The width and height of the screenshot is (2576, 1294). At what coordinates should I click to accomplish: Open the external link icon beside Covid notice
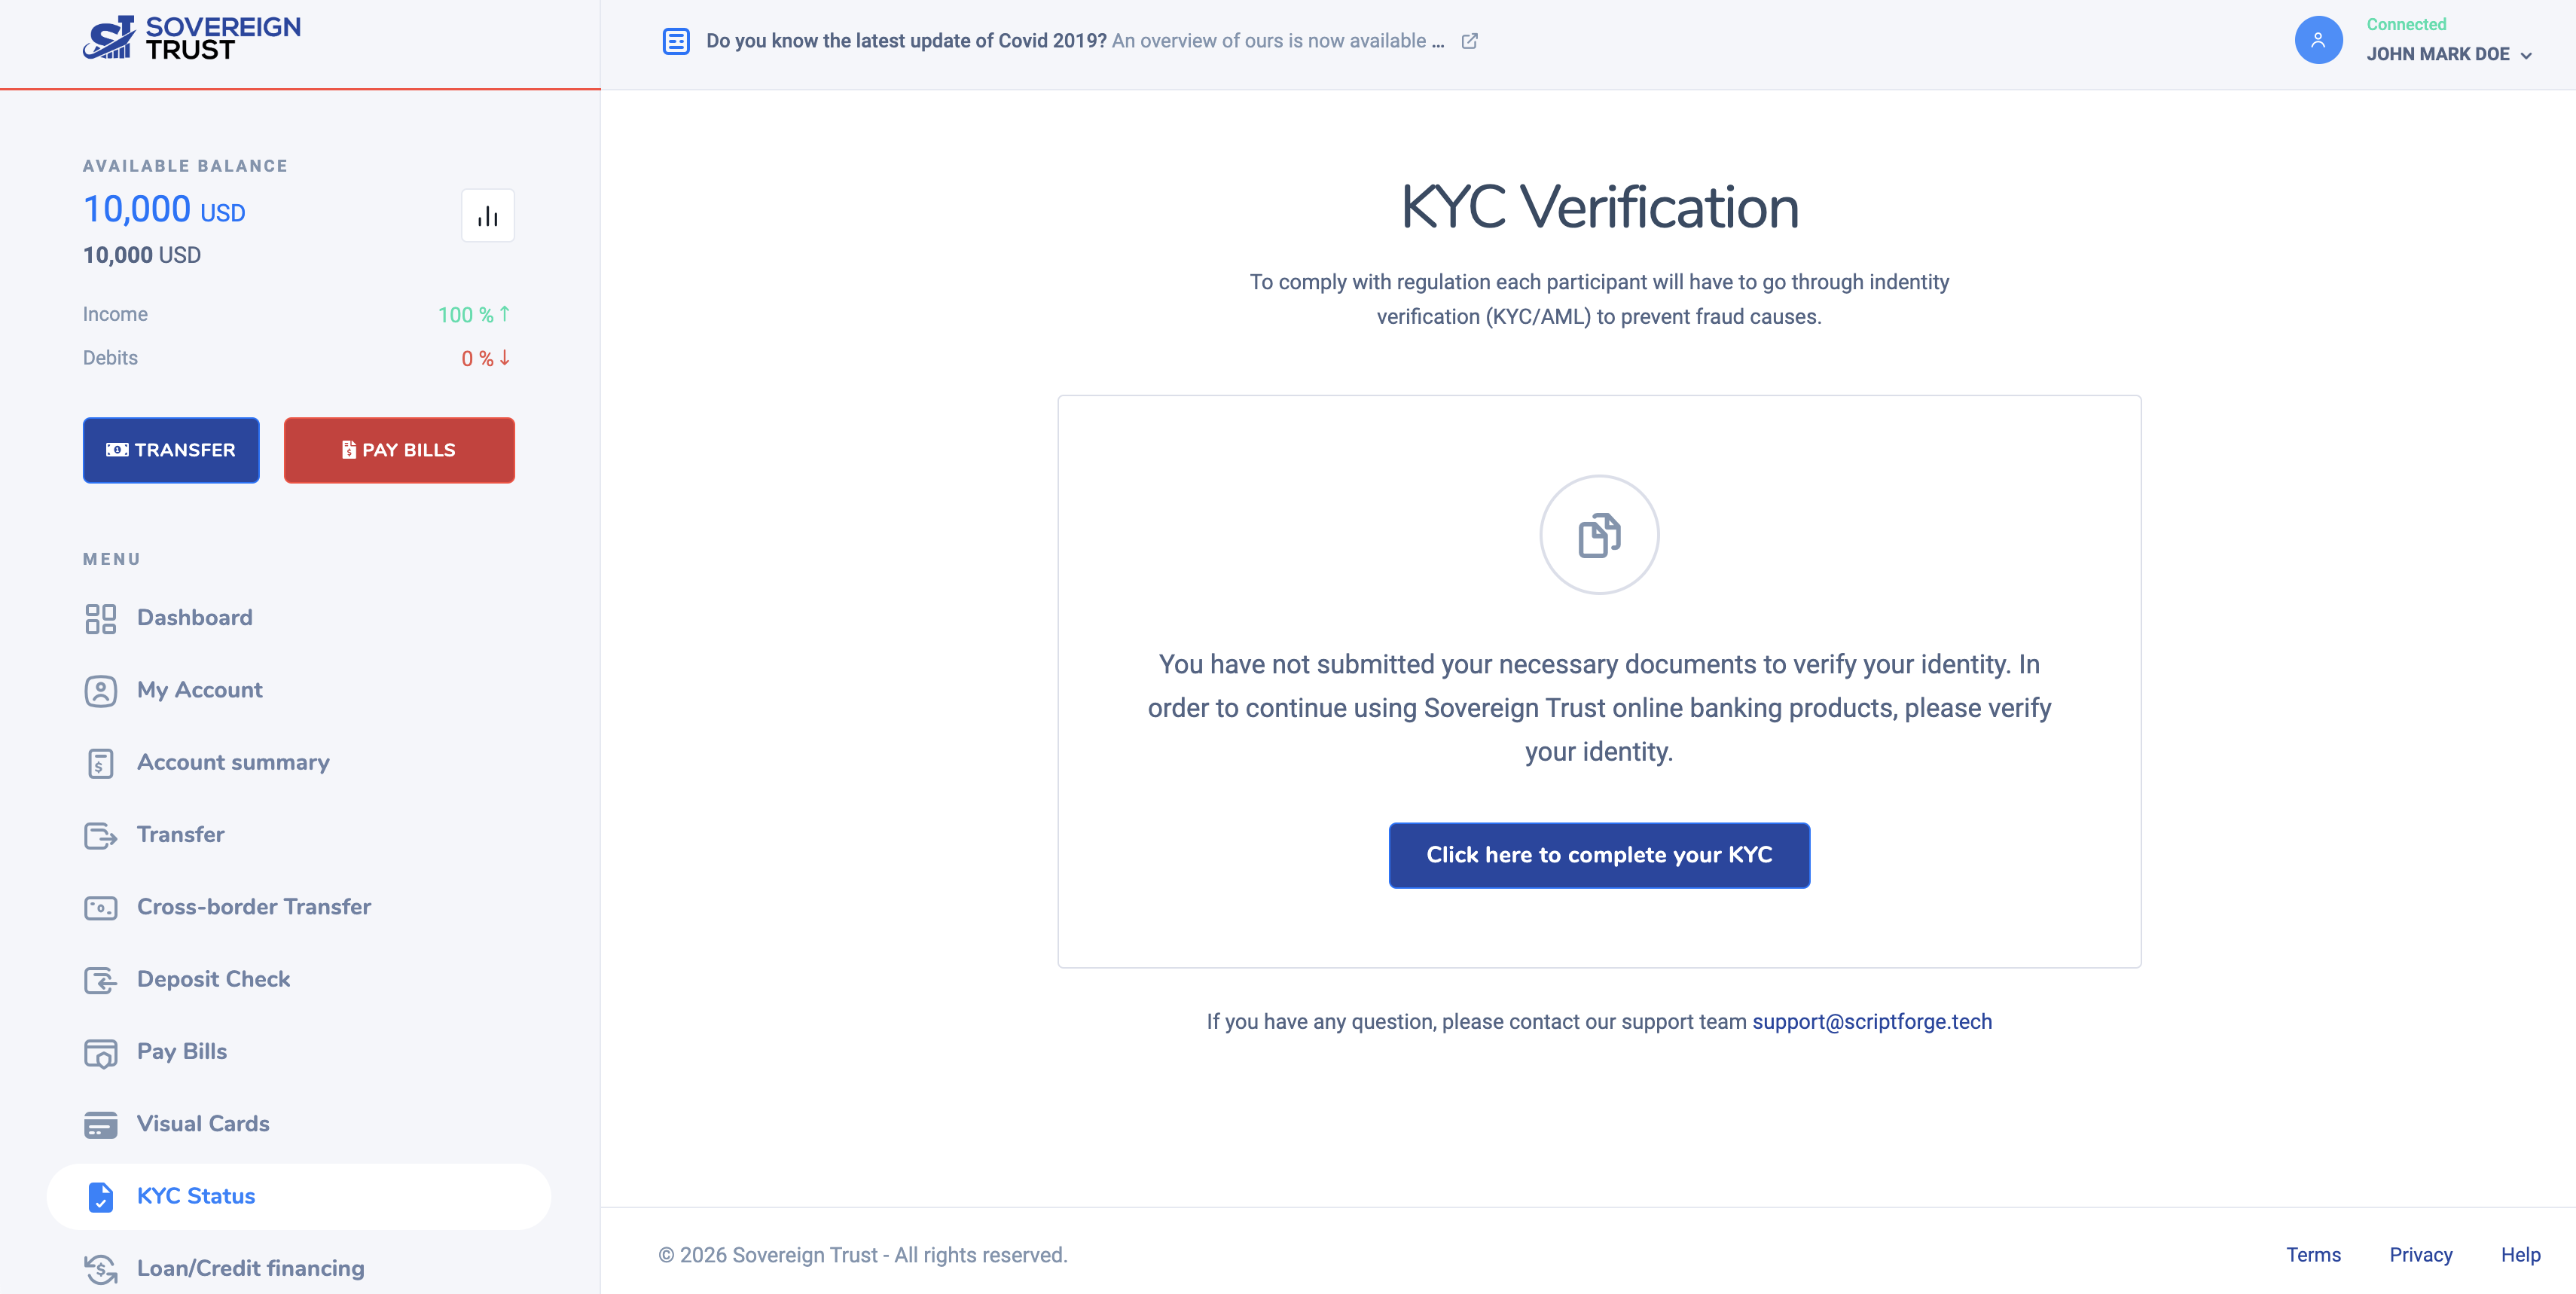click(x=1469, y=41)
